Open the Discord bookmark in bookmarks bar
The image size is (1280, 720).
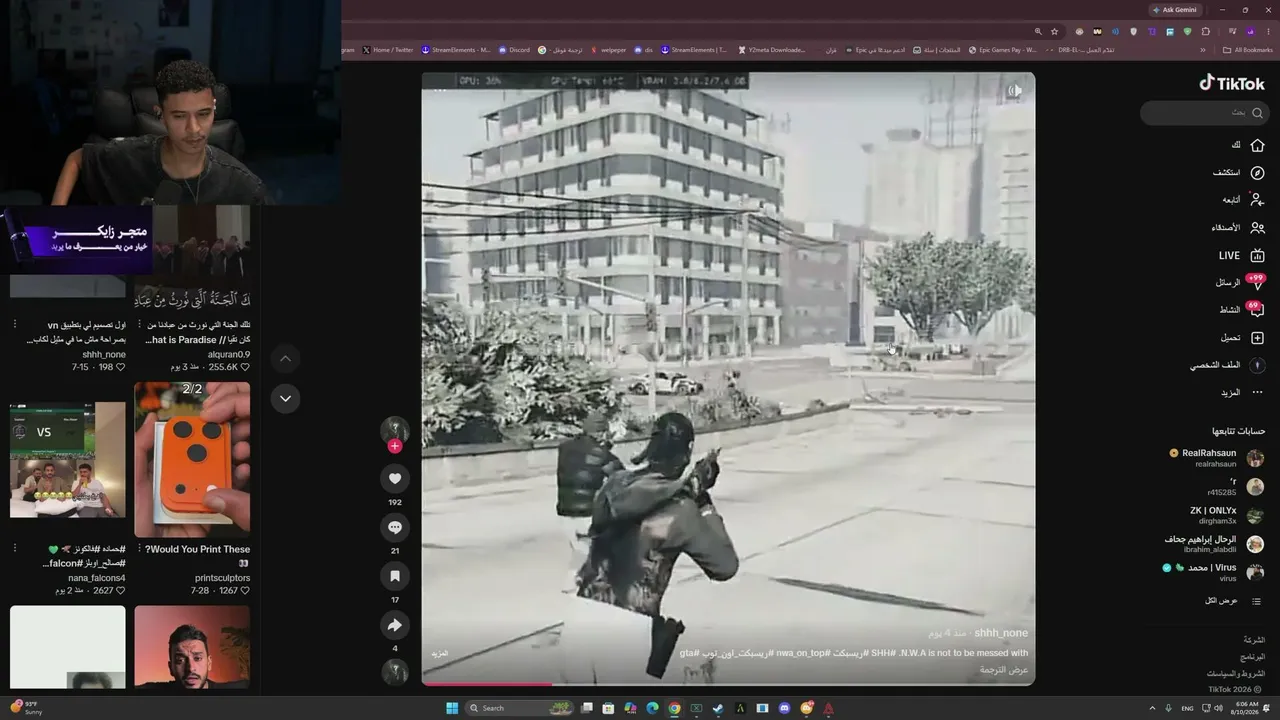click(x=514, y=50)
